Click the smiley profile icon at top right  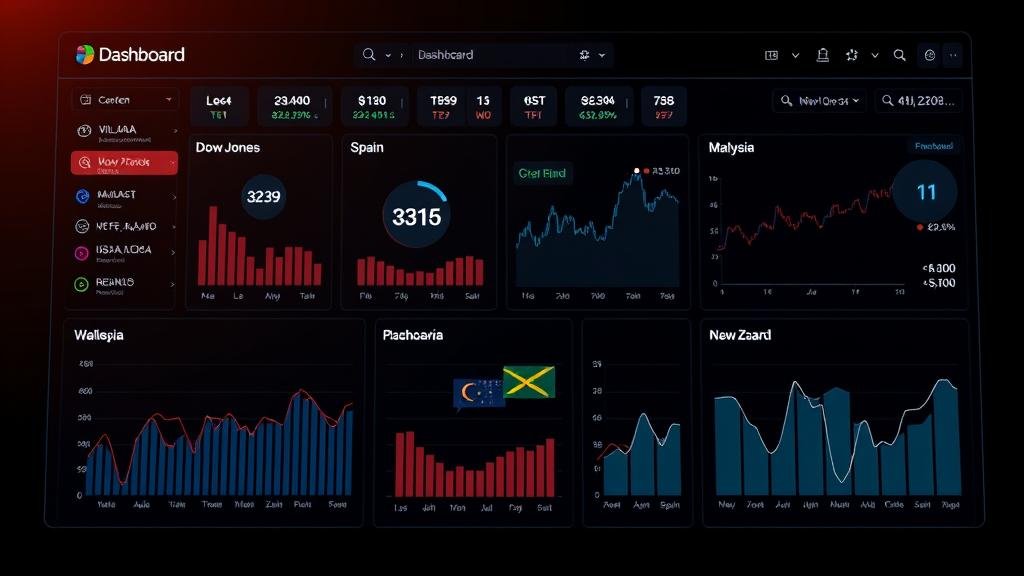(928, 56)
